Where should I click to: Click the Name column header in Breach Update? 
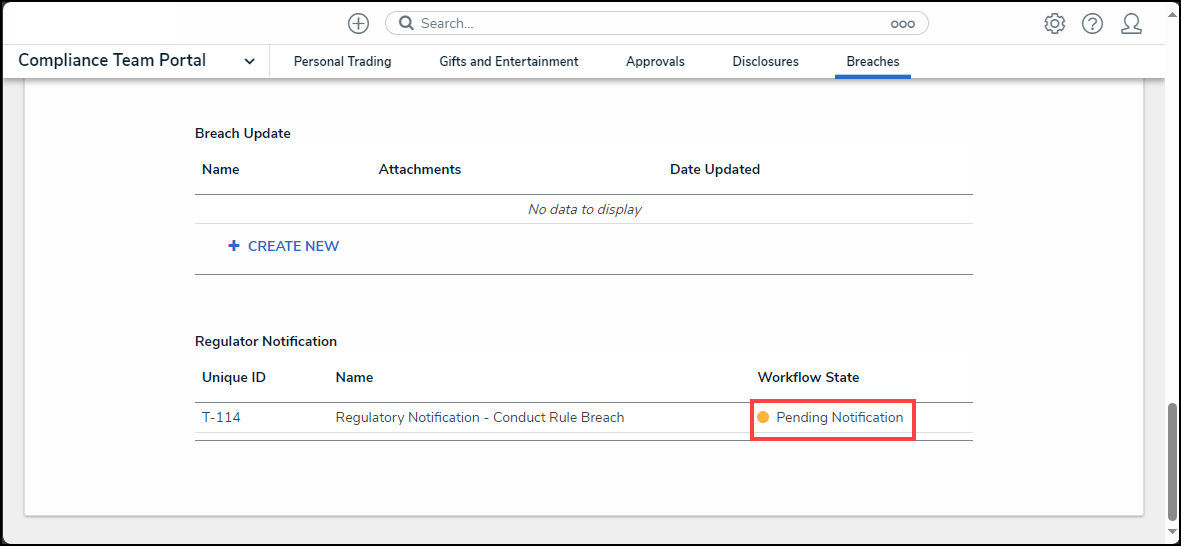click(221, 169)
